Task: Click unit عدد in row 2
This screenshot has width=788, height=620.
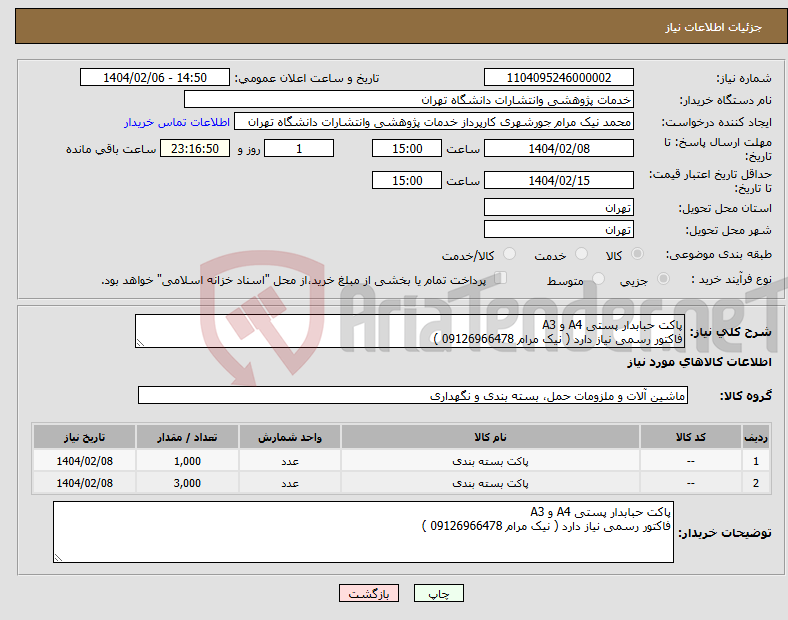Action: (290, 483)
